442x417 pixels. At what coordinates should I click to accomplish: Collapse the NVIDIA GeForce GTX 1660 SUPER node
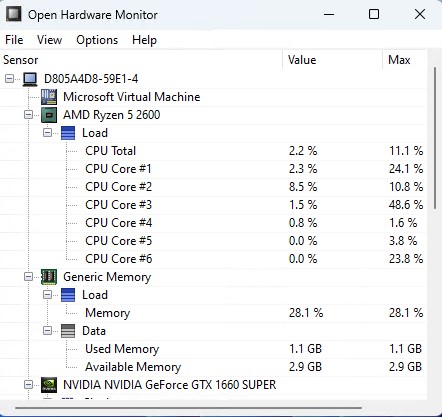coord(29,385)
